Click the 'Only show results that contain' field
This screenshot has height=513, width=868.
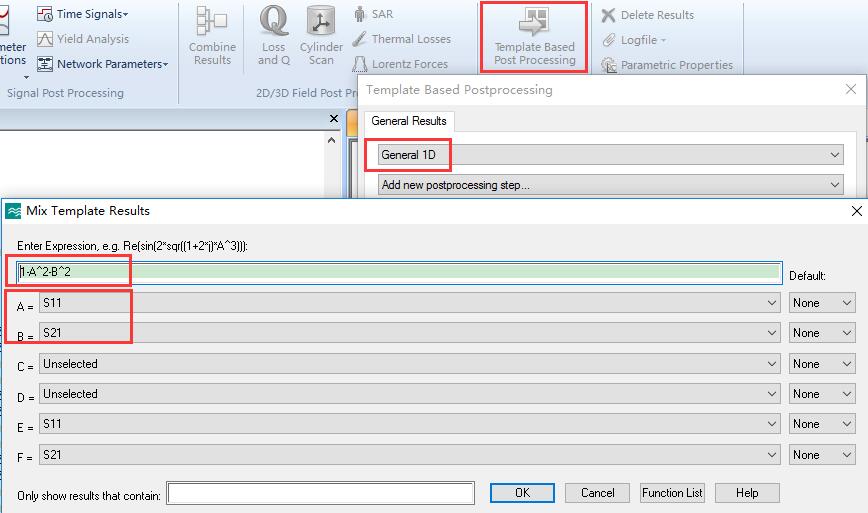coord(321,493)
